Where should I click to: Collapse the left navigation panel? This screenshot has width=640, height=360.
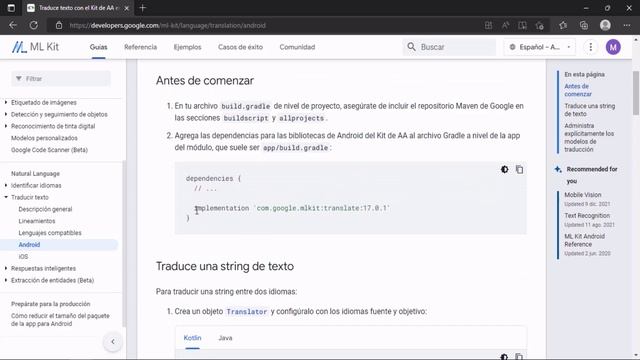[x=113, y=342]
